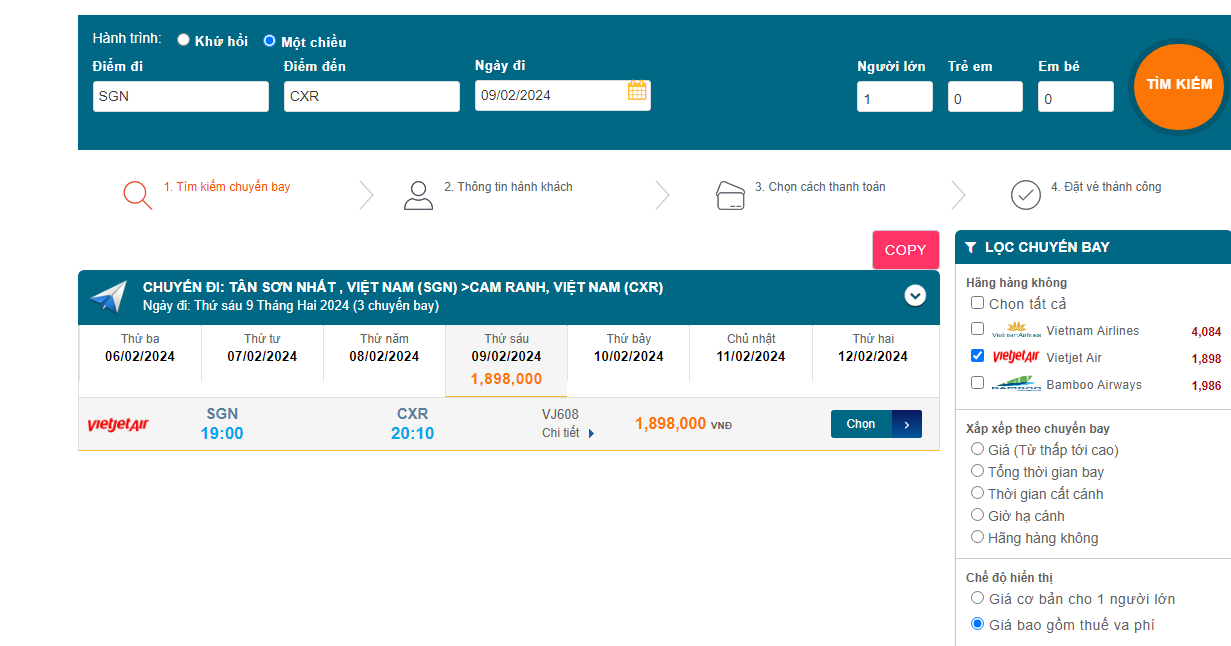
Task: Click the filter funnel icon in Lọc Chuyến Bay
Action: (971, 248)
